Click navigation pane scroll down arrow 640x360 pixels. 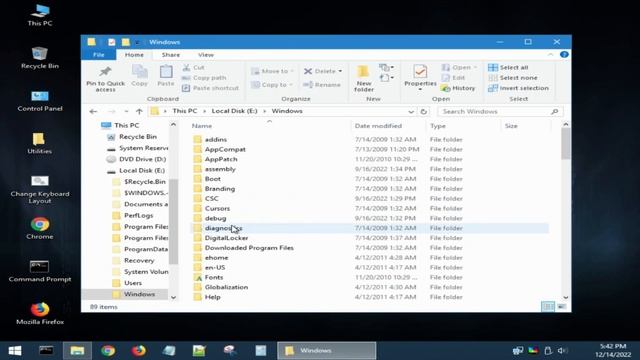173,298
